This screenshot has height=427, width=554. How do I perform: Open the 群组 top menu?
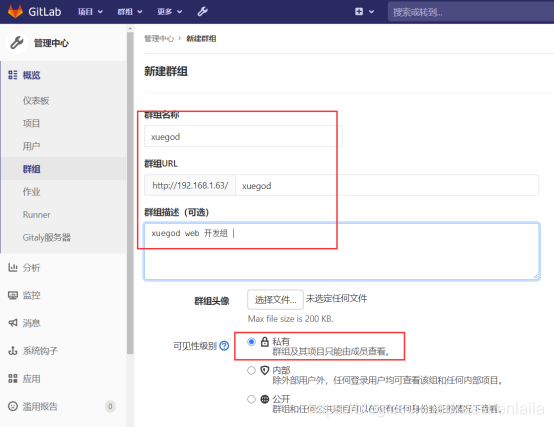130,12
